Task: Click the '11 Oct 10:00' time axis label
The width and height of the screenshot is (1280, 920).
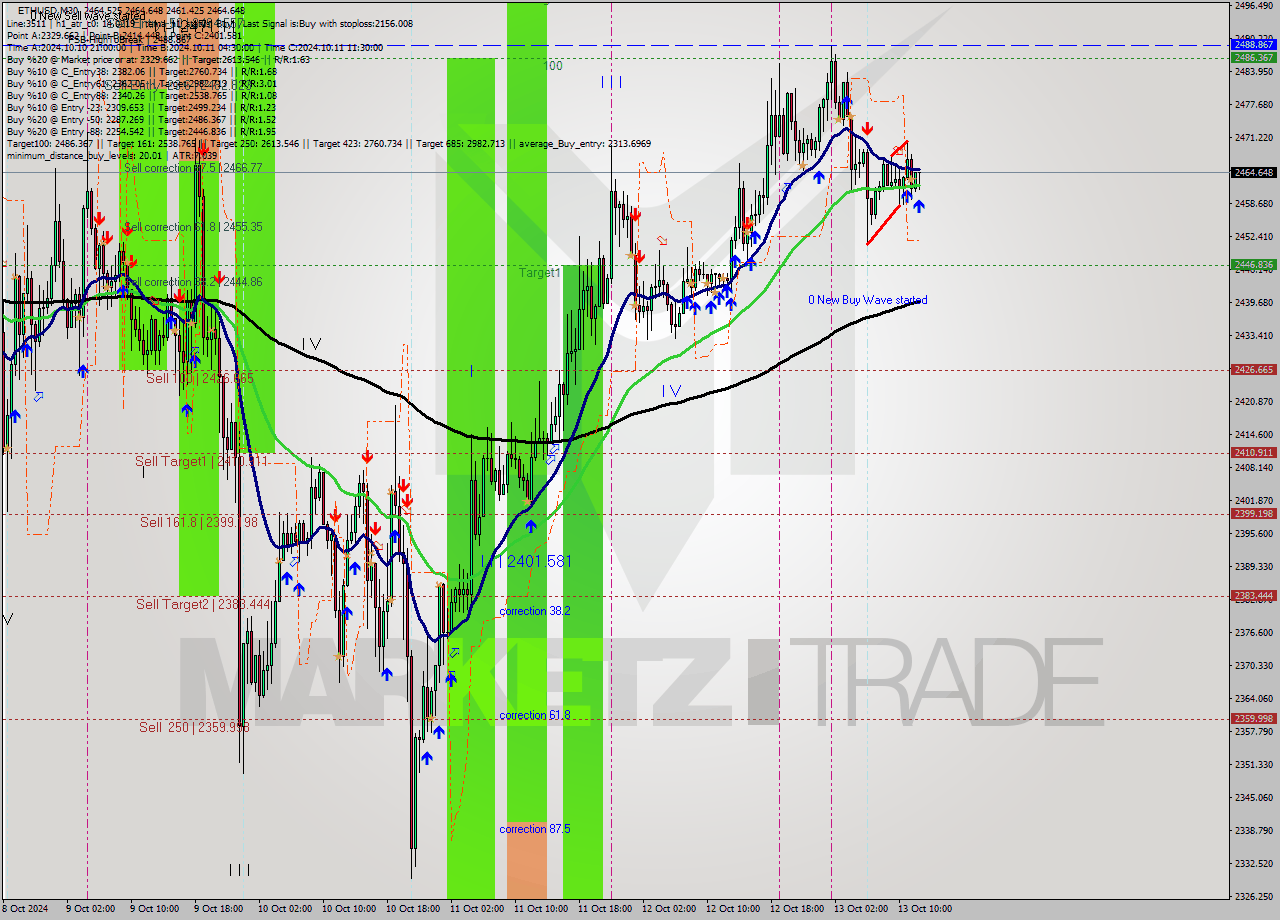Action: click(541, 909)
